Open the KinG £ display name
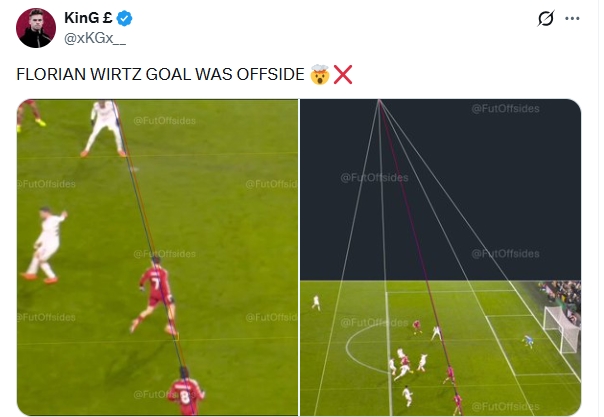The width and height of the screenshot is (604, 417). tap(88, 18)
